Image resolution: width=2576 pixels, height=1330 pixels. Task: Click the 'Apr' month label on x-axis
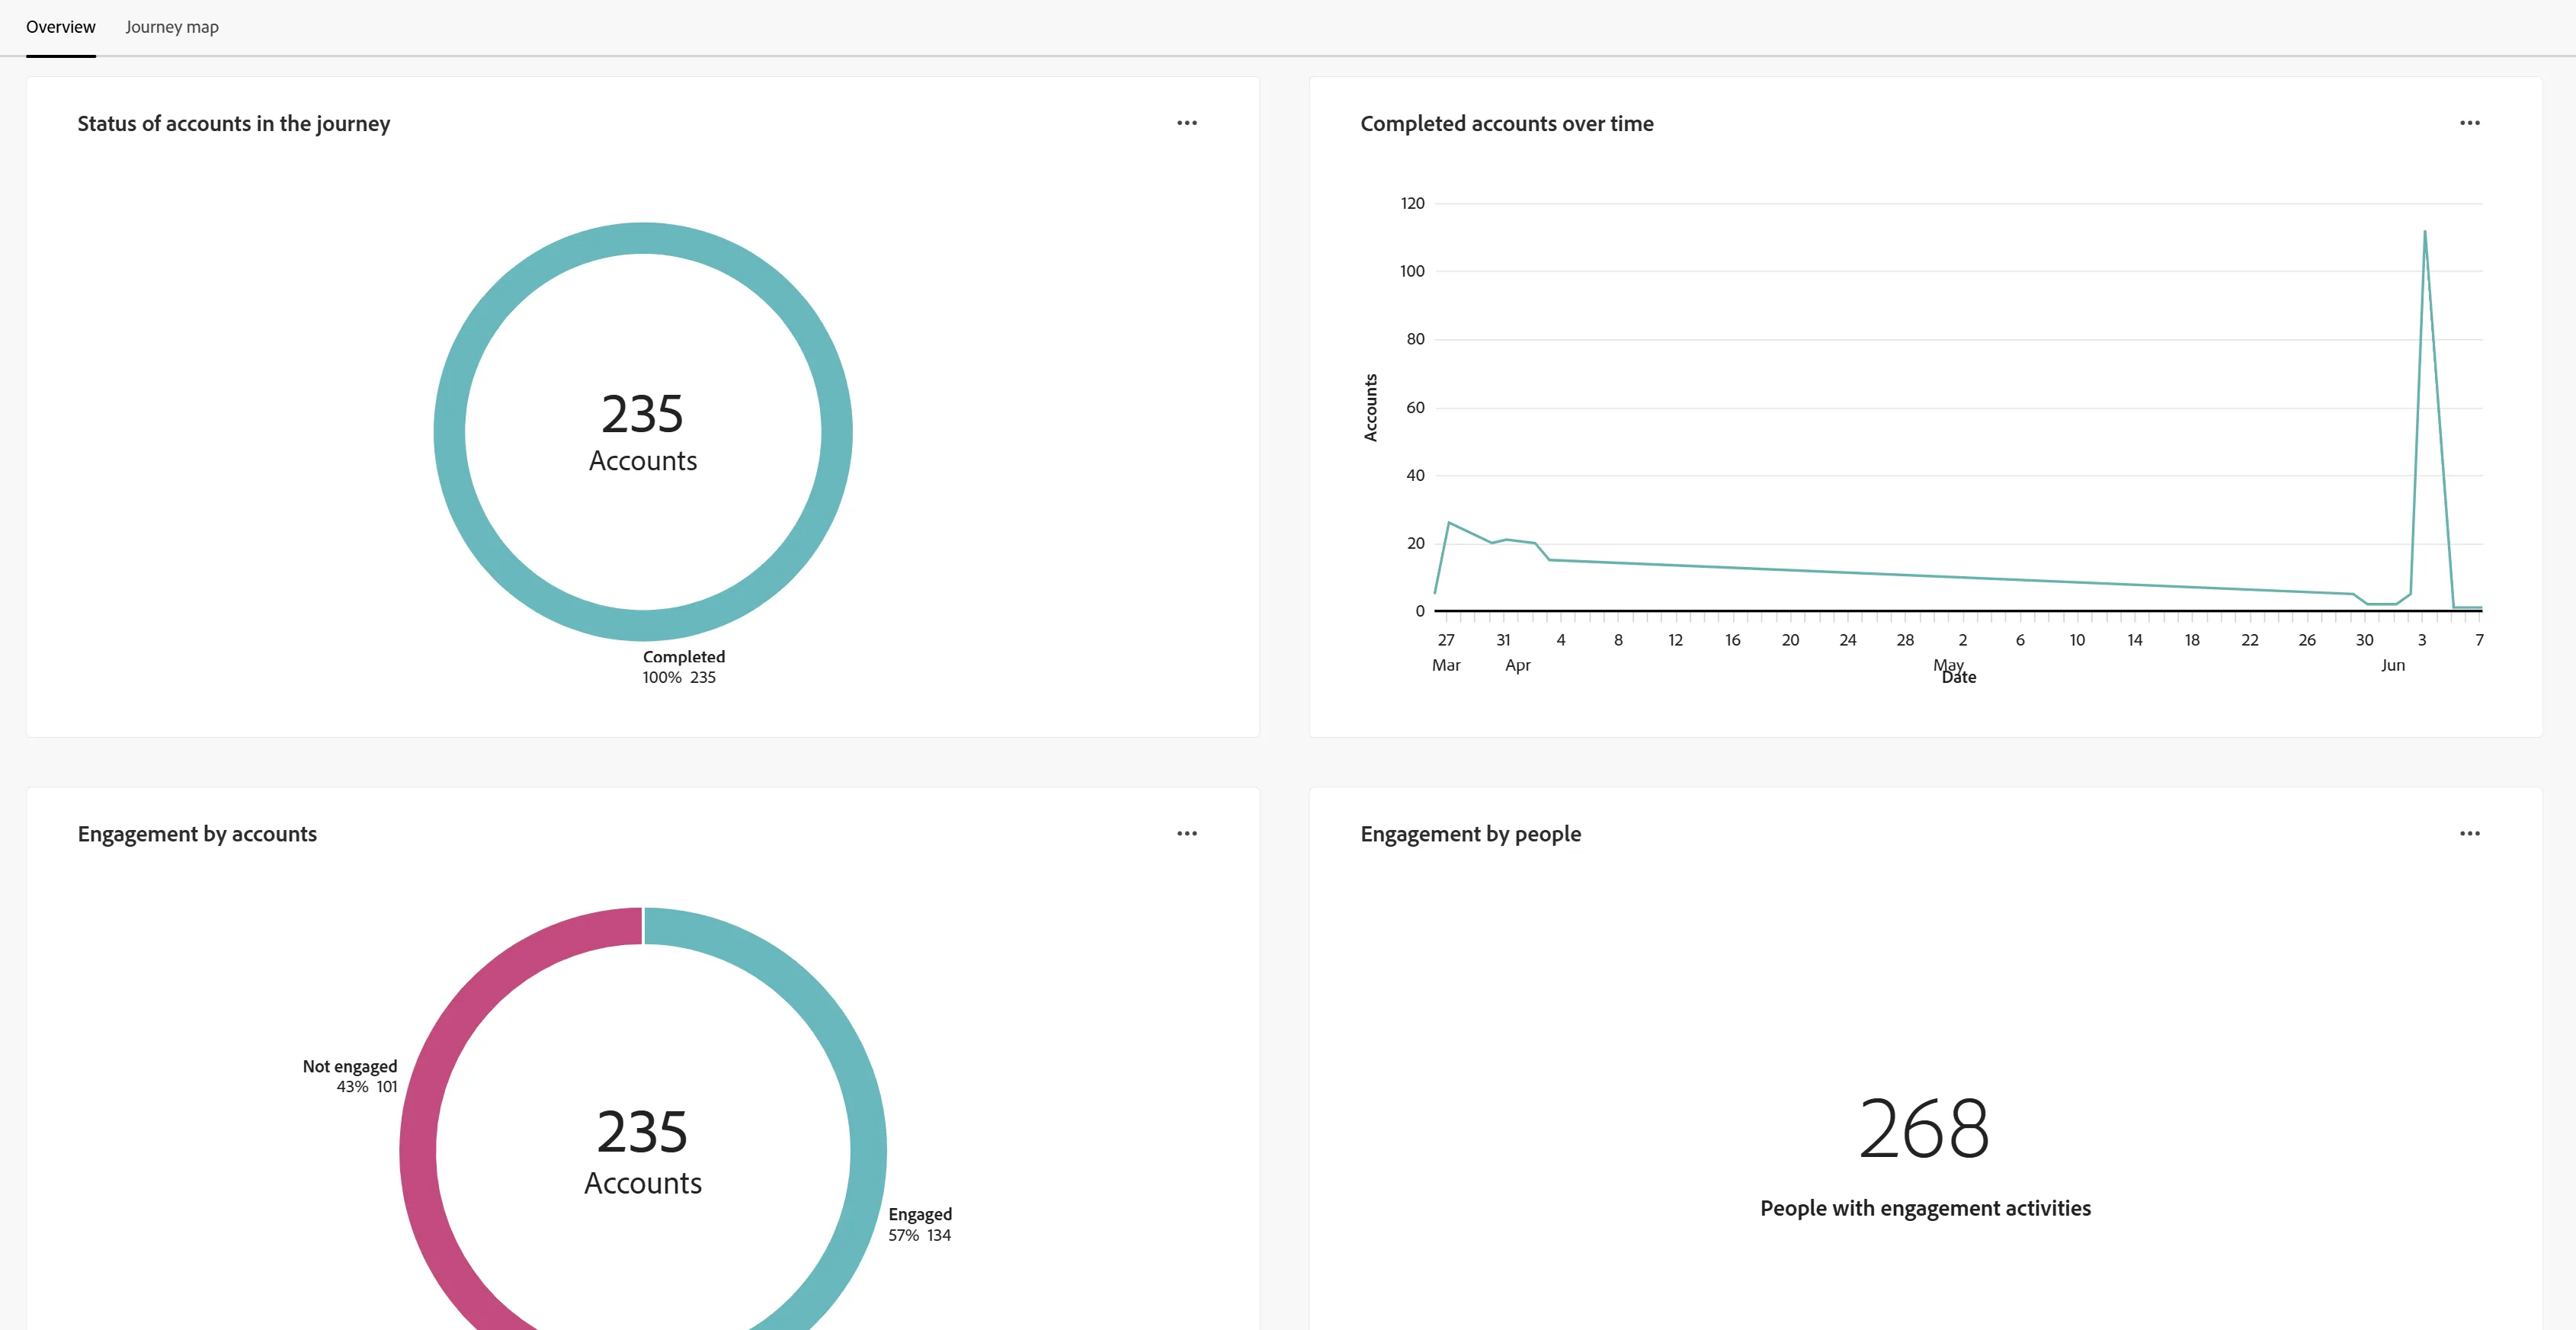coord(1518,666)
